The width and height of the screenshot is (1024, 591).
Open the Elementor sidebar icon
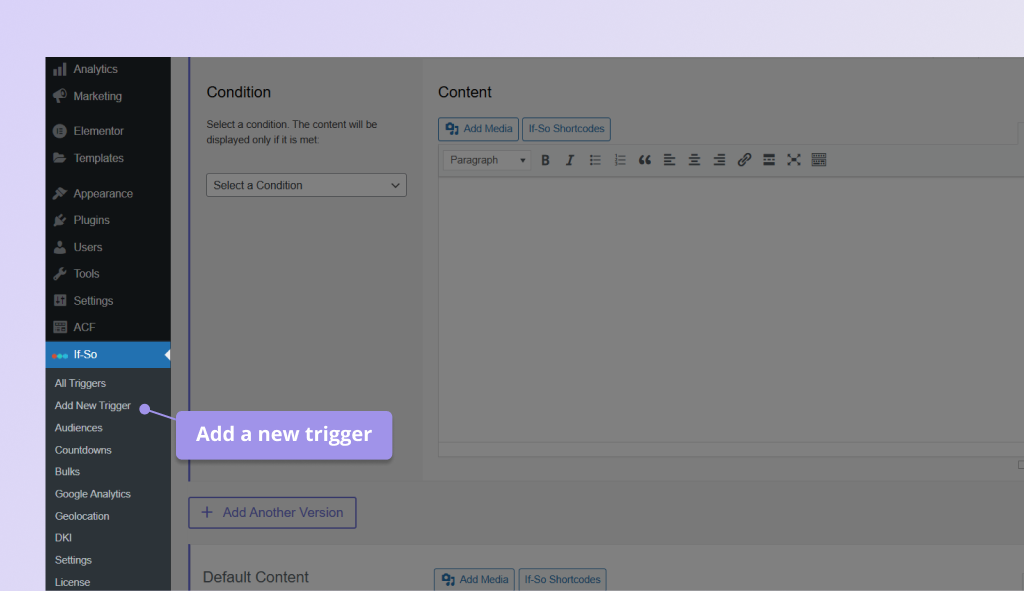(62, 130)
